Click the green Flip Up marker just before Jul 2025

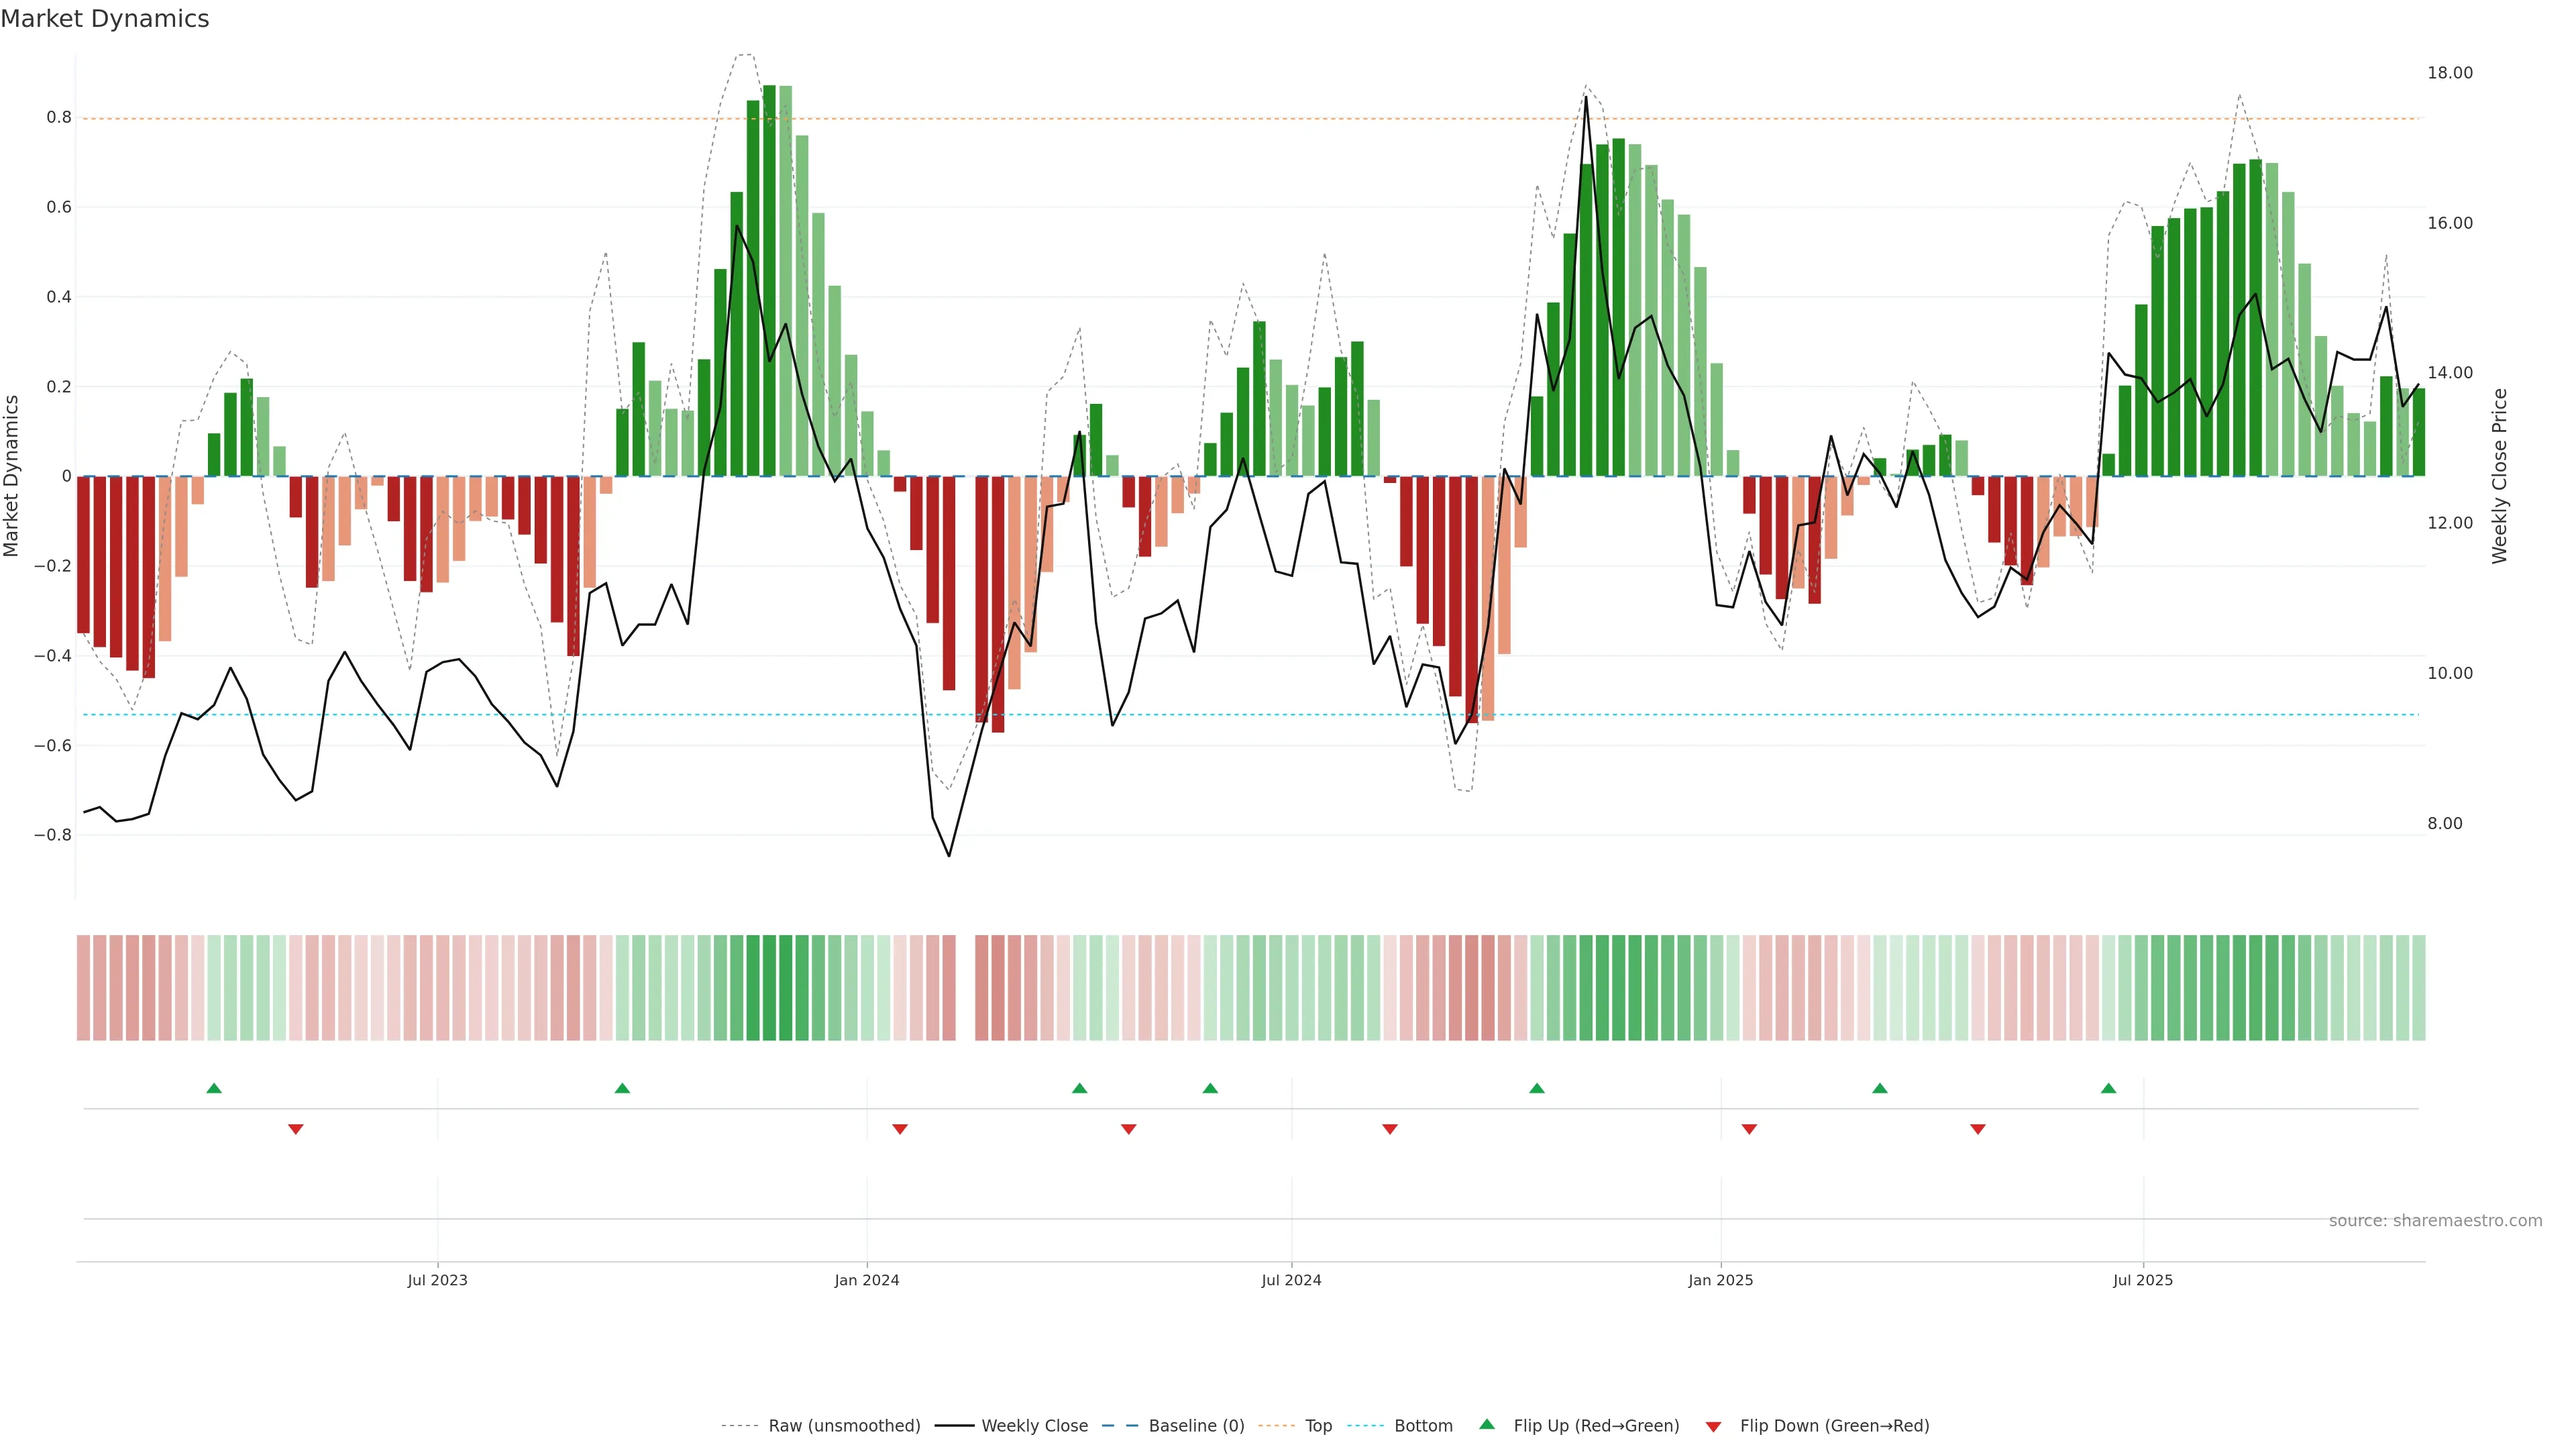2108,1088
